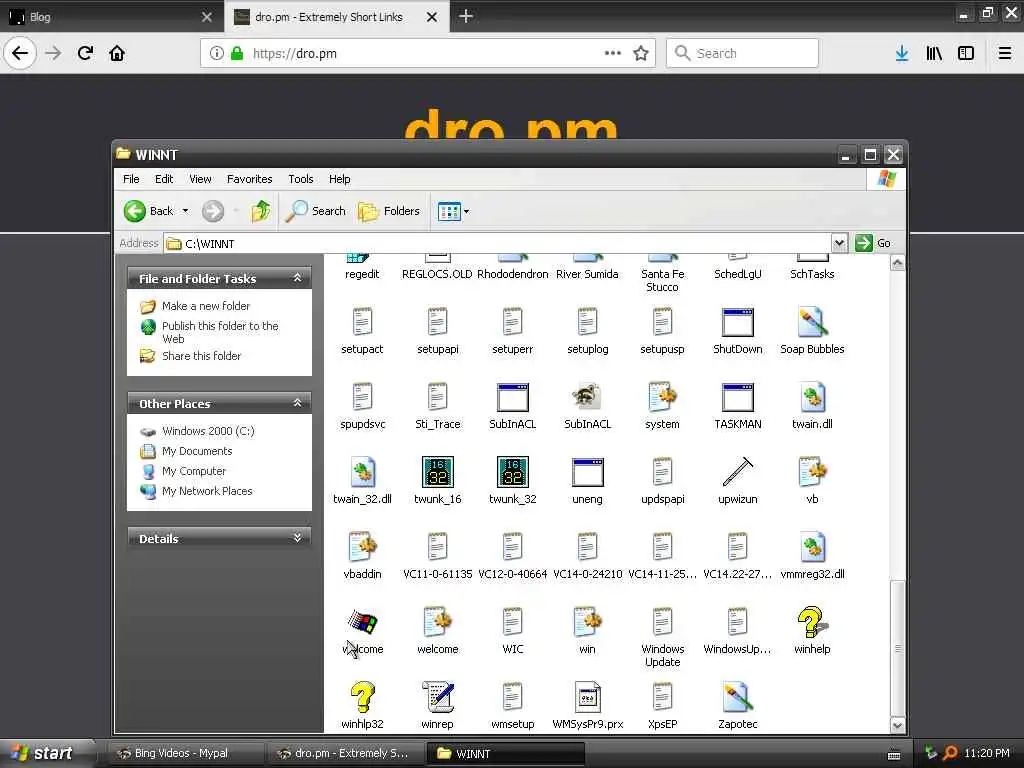This screenshot has width=1024, height=768.
Task: Collapse the Other Places panel
Action: coord(297,403)
